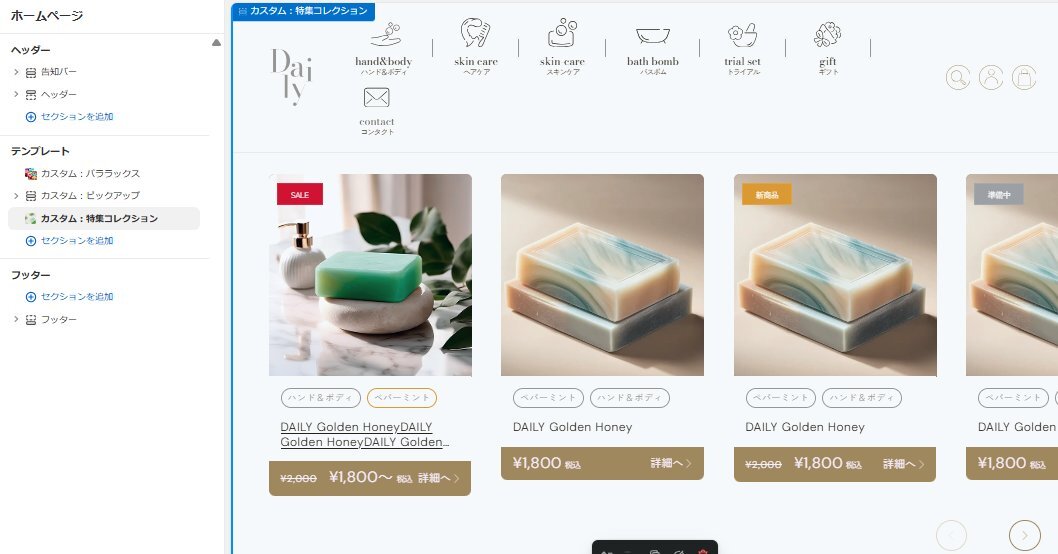Open the search magnifier icon

pyautogui.click(x=958, y=78)
